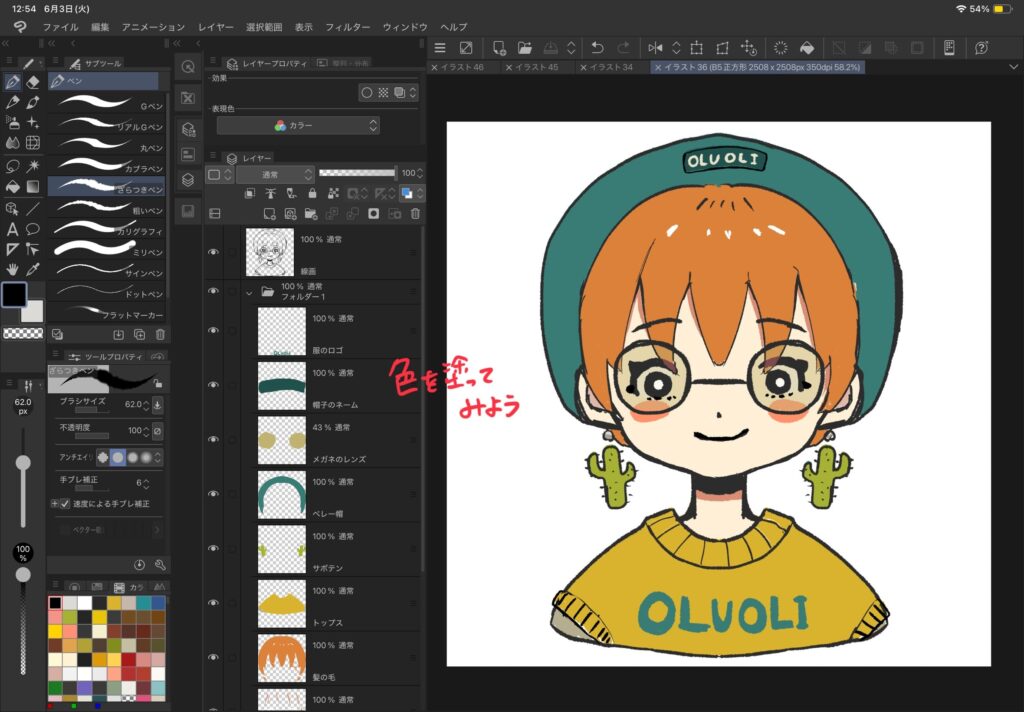
Task: Adjust the 不透明度 value stepper
Action: 146,431
